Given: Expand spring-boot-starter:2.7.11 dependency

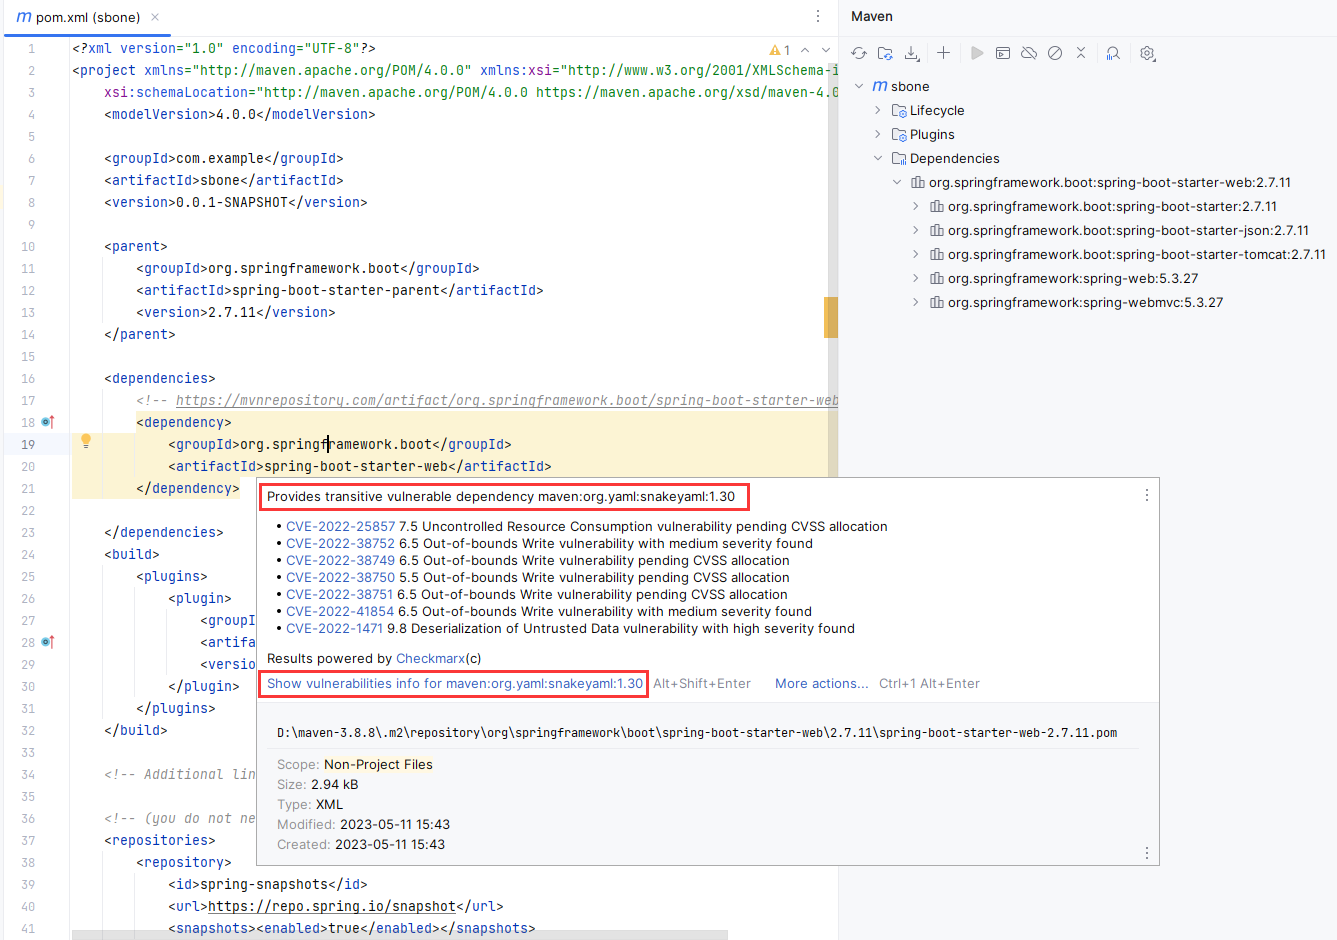Looking at the screenshot, I should click(x=916, y=206).
